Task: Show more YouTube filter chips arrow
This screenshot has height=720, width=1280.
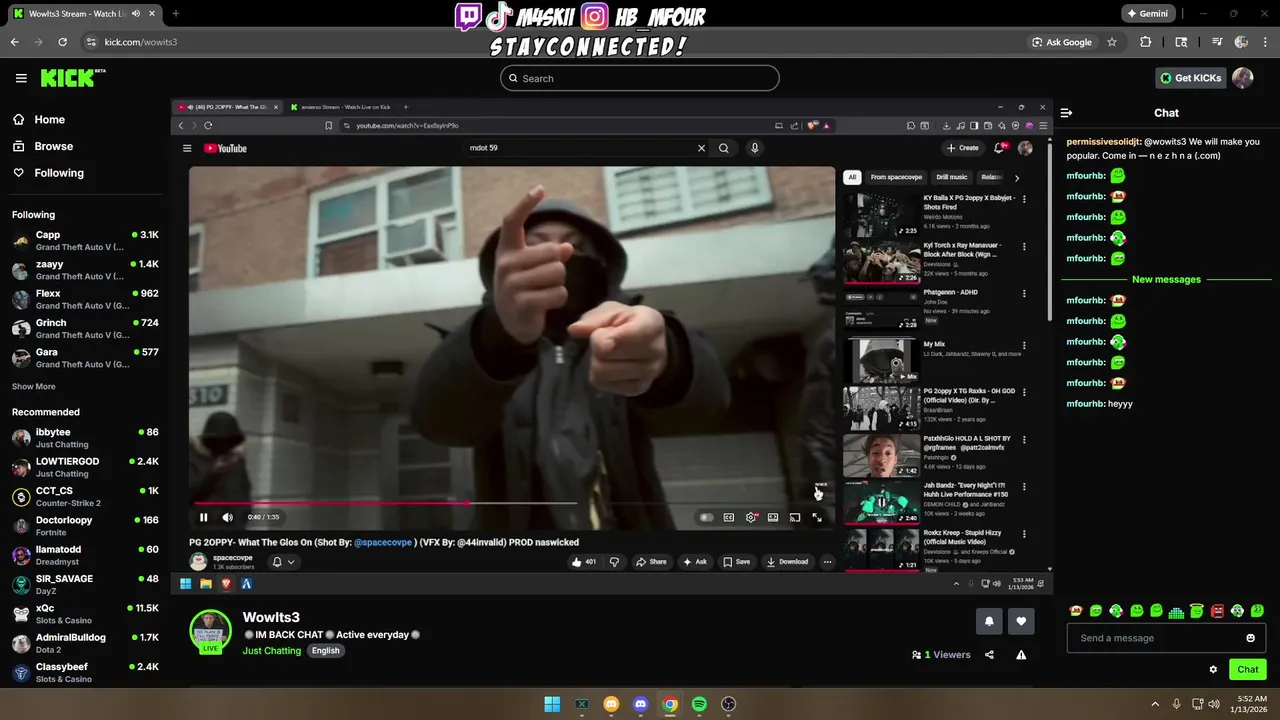Action: click(x=1017, y=178)
